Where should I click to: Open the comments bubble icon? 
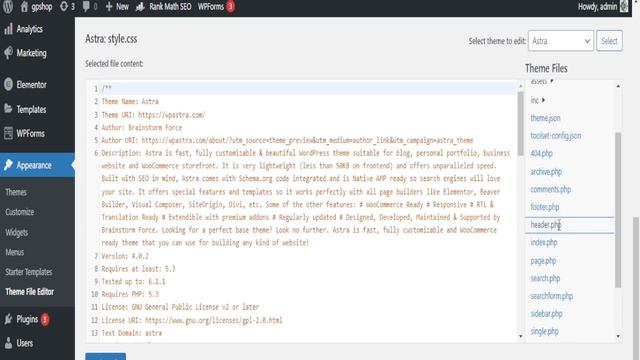point(86,7)
